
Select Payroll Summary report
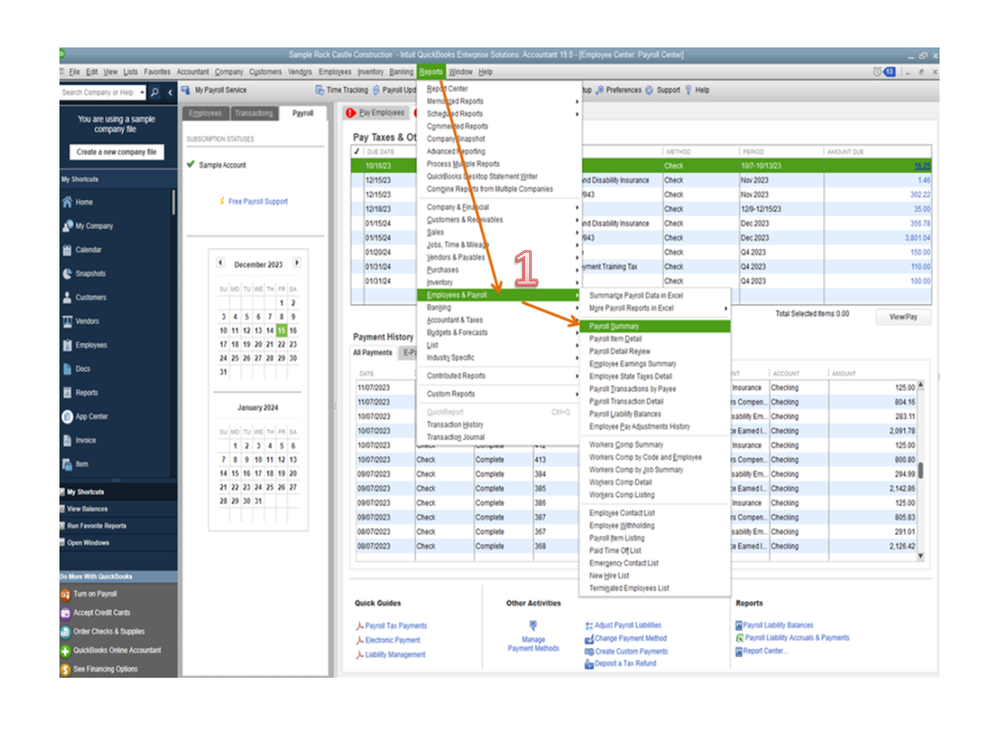(655, 327)
